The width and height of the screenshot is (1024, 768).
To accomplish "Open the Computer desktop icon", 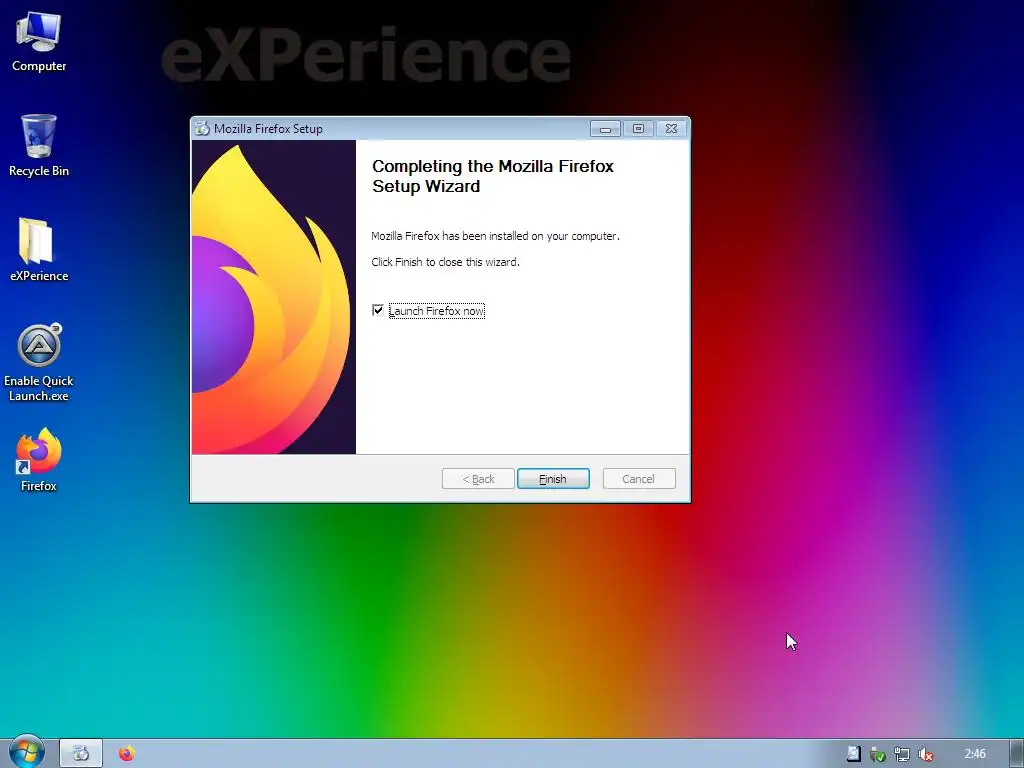I will 39,42.
